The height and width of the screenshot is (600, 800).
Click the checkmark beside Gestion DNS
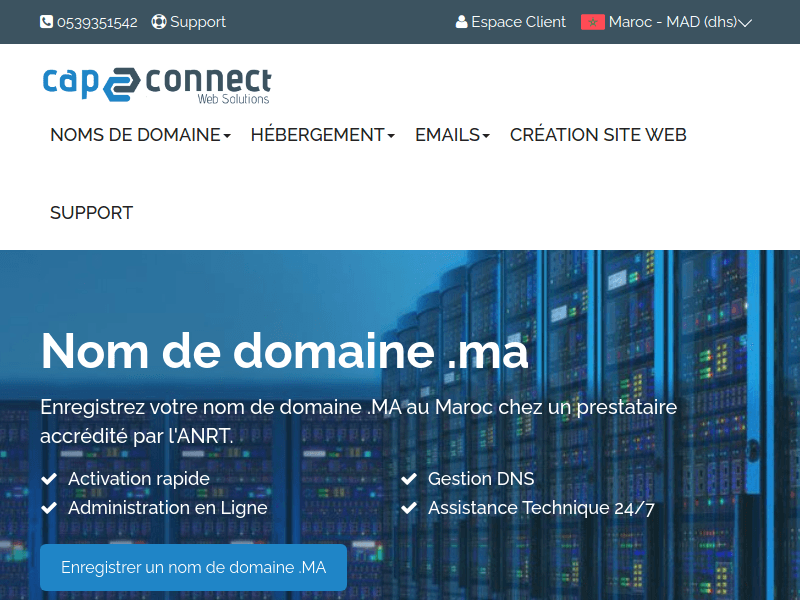tap(409, 479)
